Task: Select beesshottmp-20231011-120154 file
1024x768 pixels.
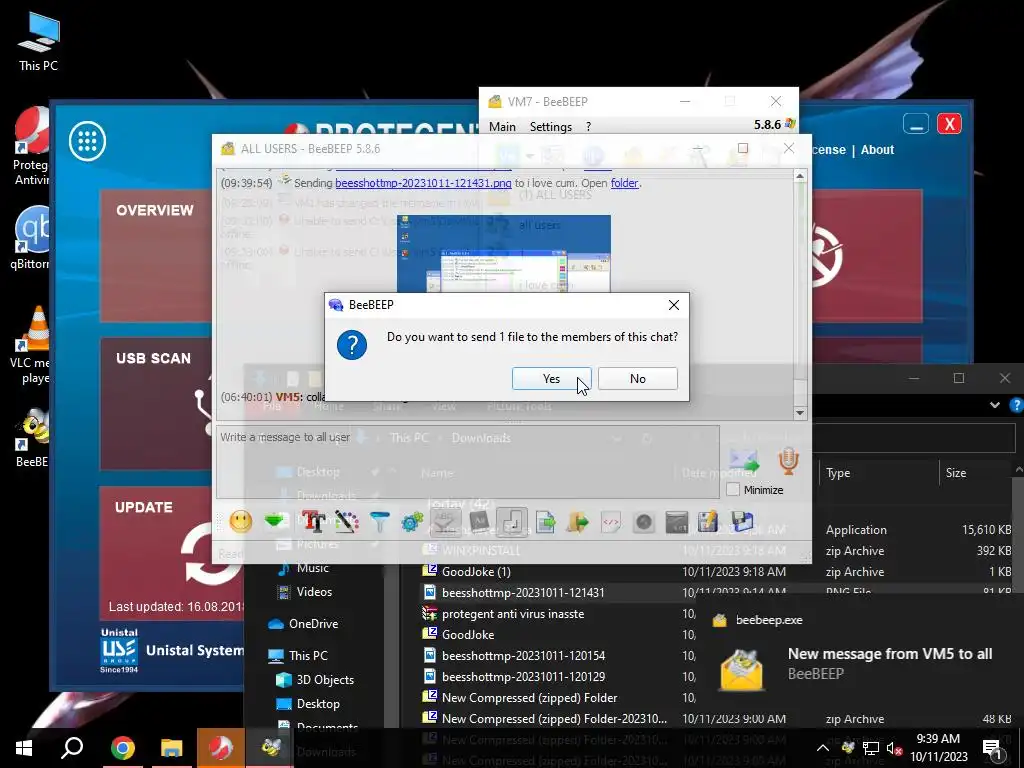Action: tap(523, 655)
